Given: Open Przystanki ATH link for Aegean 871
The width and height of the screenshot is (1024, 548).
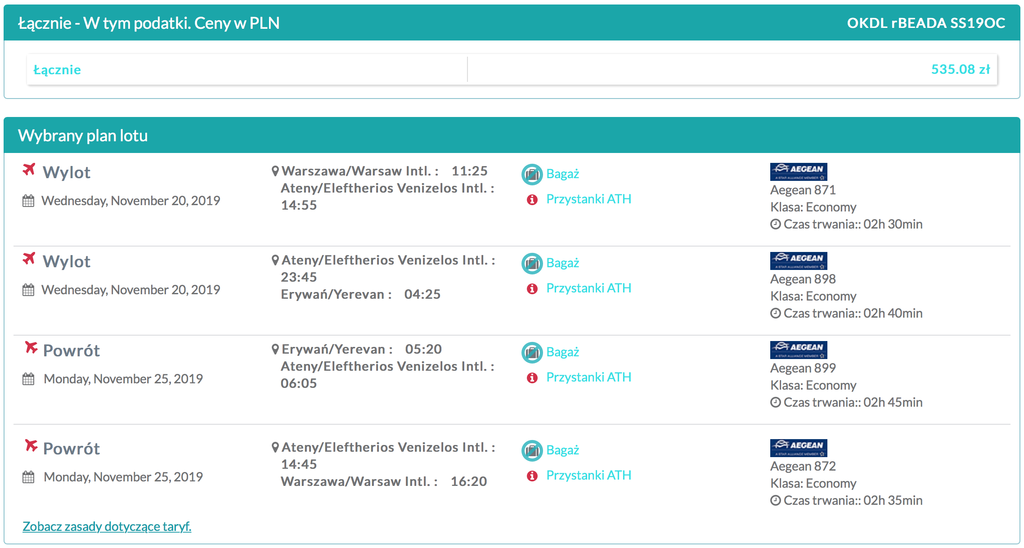Looking at the screenshot, I should pyautogui.click(x=589, y=199).
